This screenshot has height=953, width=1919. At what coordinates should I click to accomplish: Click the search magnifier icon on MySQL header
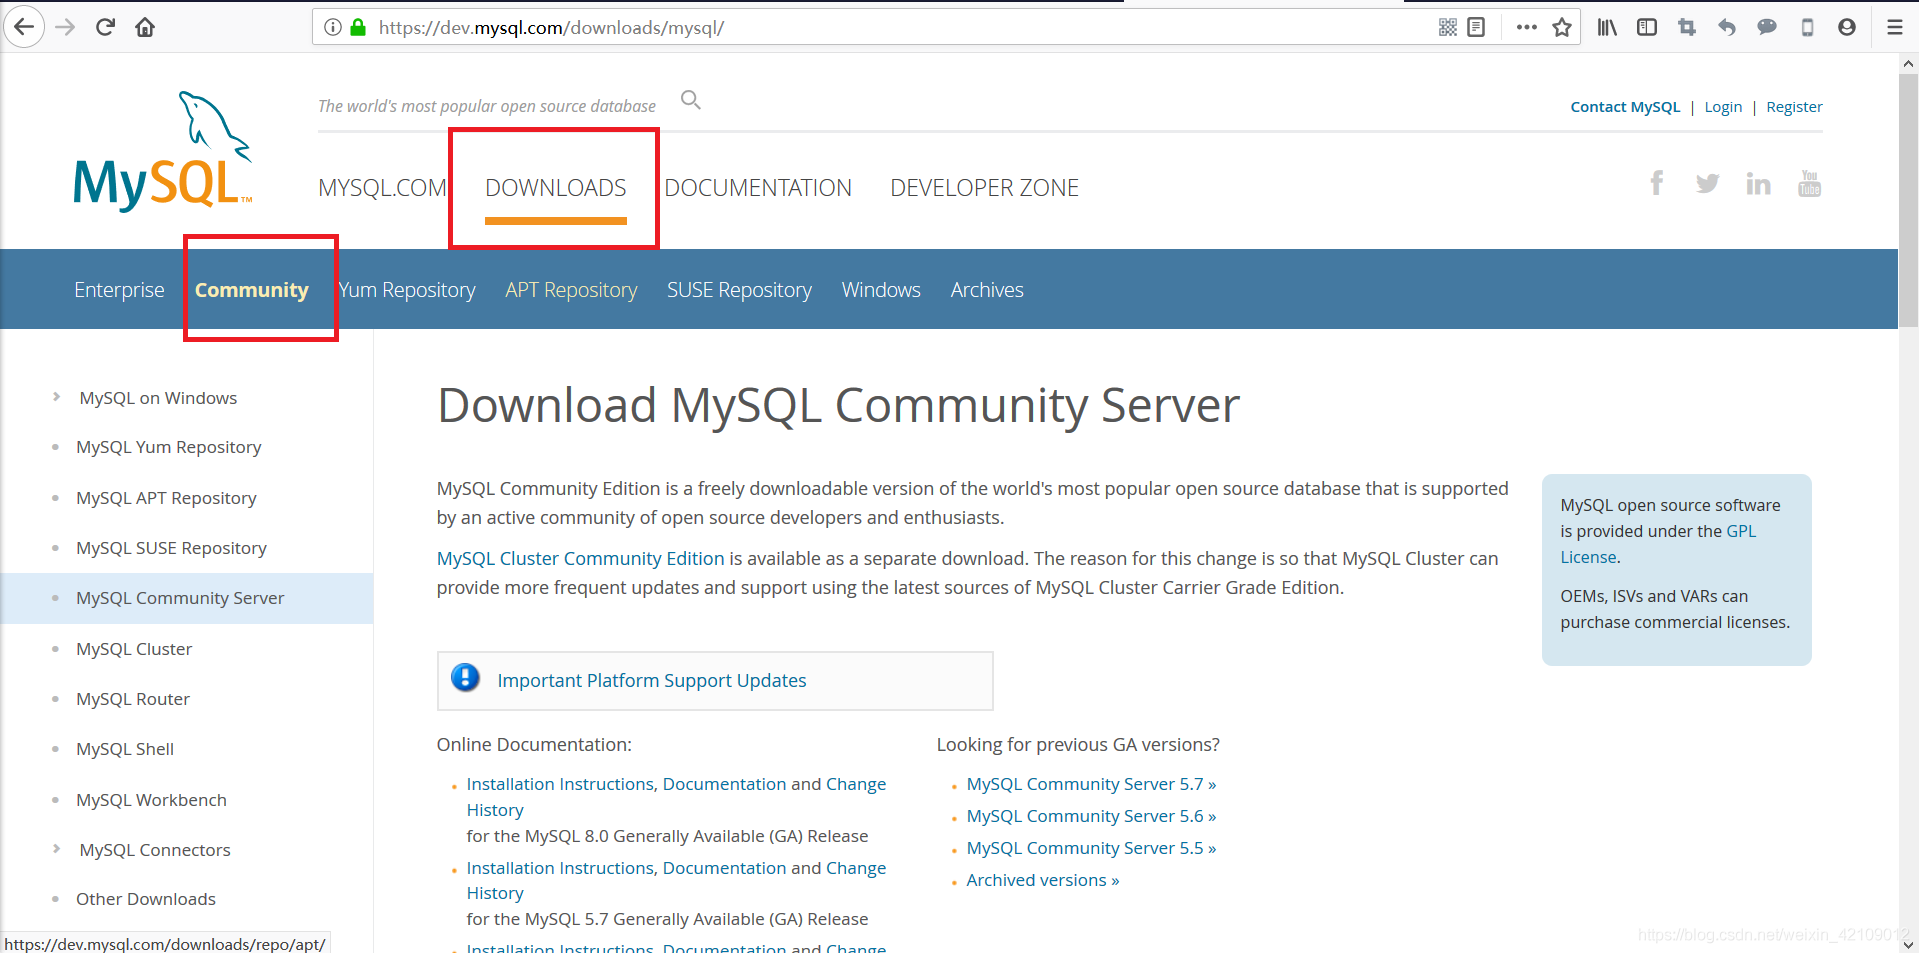pyautogui.click(x=691, y=100)
